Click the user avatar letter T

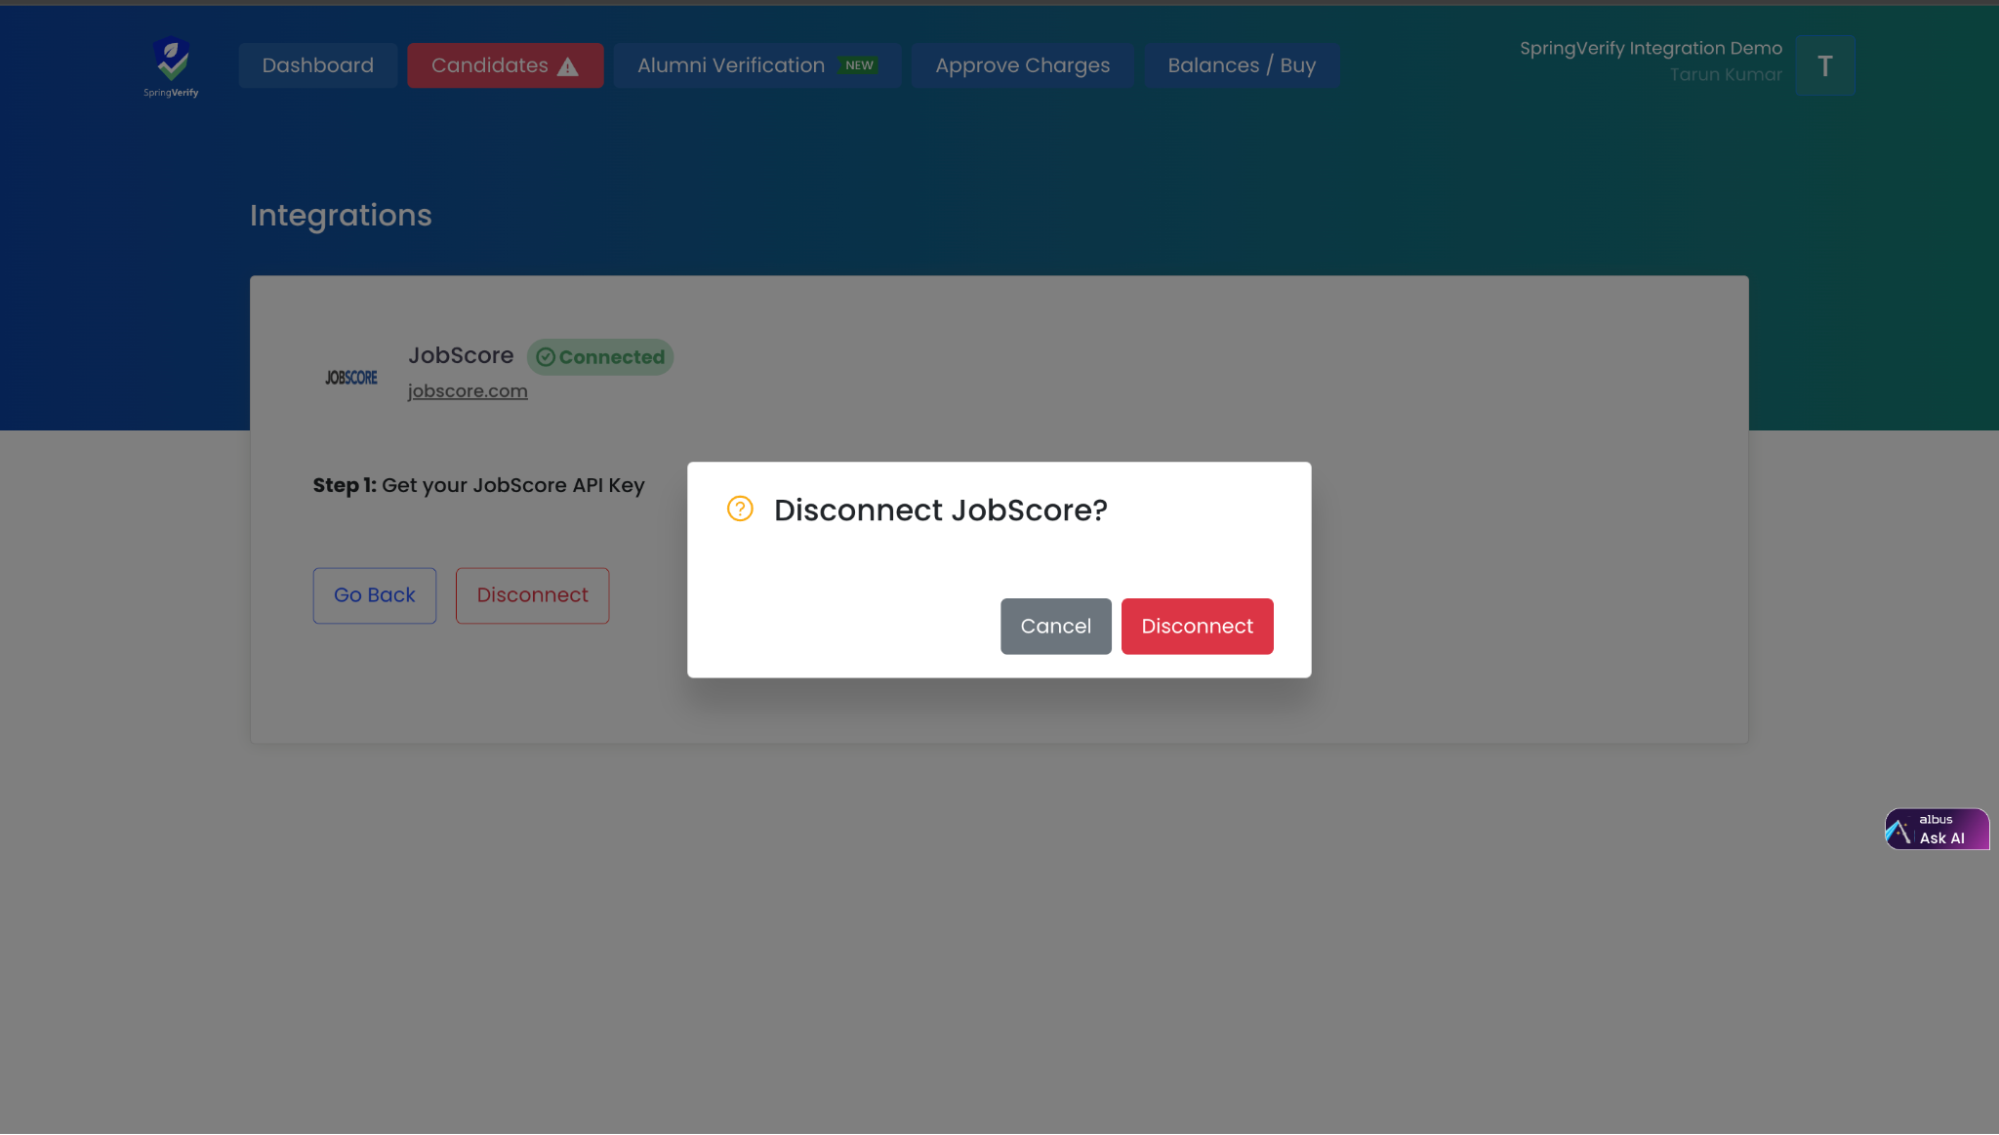coord(1824,66)
